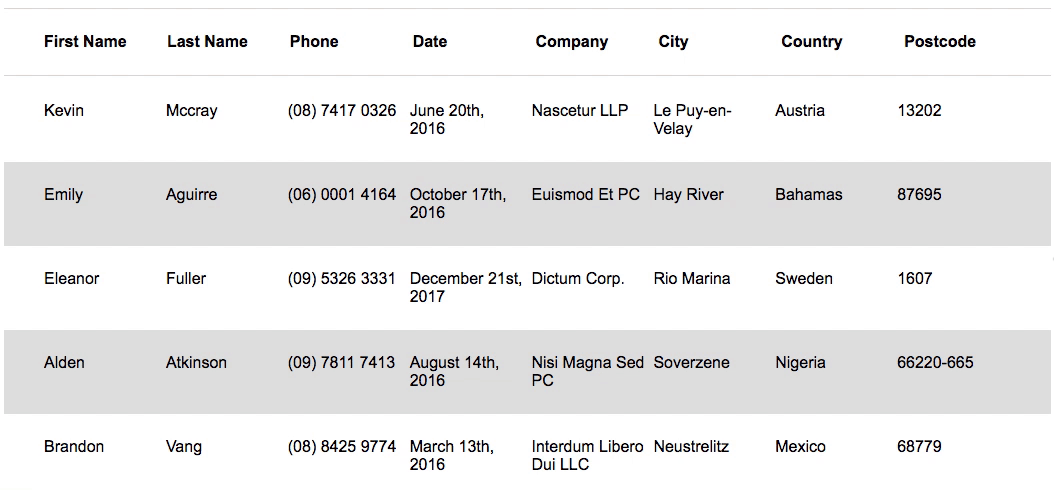
Task: Click Emily Aguirre's phone number
Action: click(342, 195)
